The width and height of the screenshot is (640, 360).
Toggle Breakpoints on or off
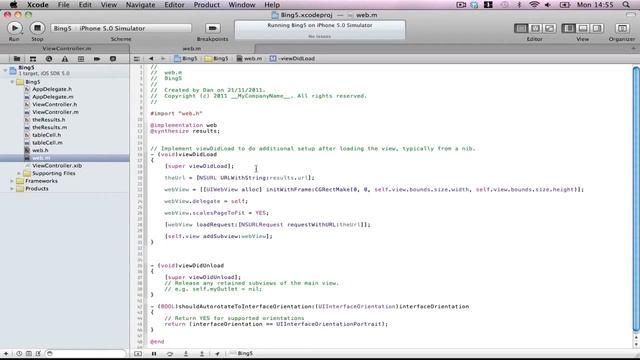coord(212,28)
